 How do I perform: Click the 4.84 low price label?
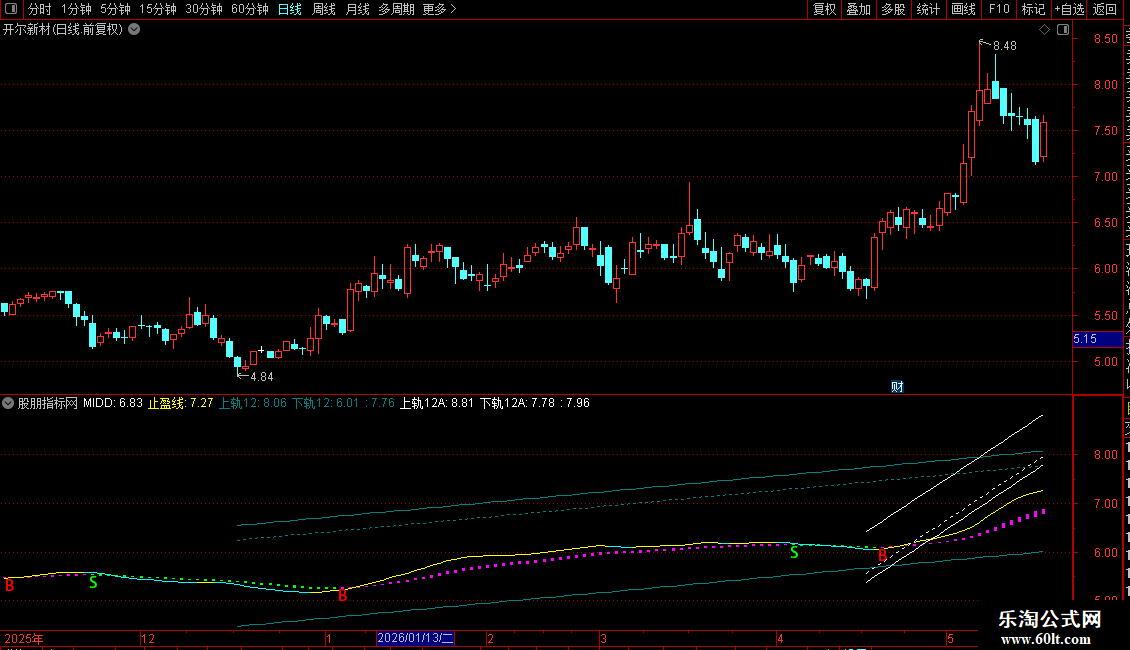point(262,377)
